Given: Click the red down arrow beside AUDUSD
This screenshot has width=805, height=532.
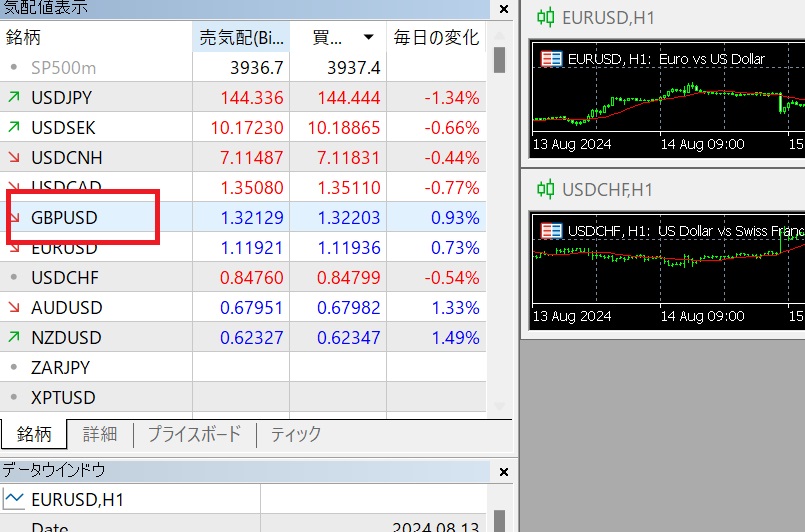Looking at the screenshot, I should [14, 307].
